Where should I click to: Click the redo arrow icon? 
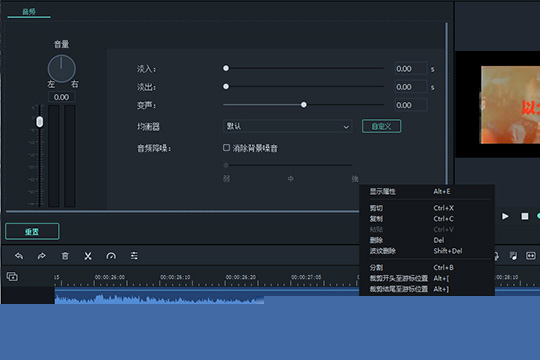(42, 256)
